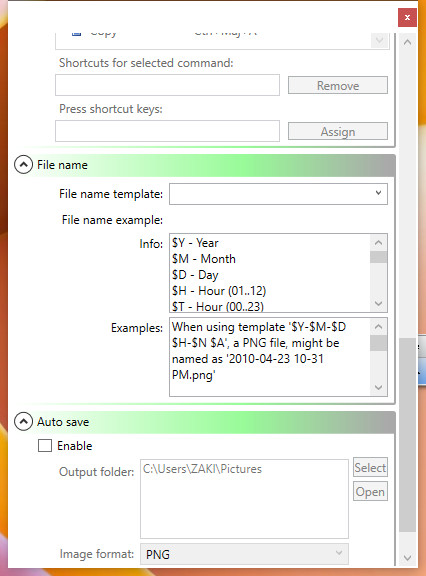The width and height of the screenshot is (426, 576).
Task: Click the Assign shortcut button
Action: pyautogui.click(x=337, y=131)
